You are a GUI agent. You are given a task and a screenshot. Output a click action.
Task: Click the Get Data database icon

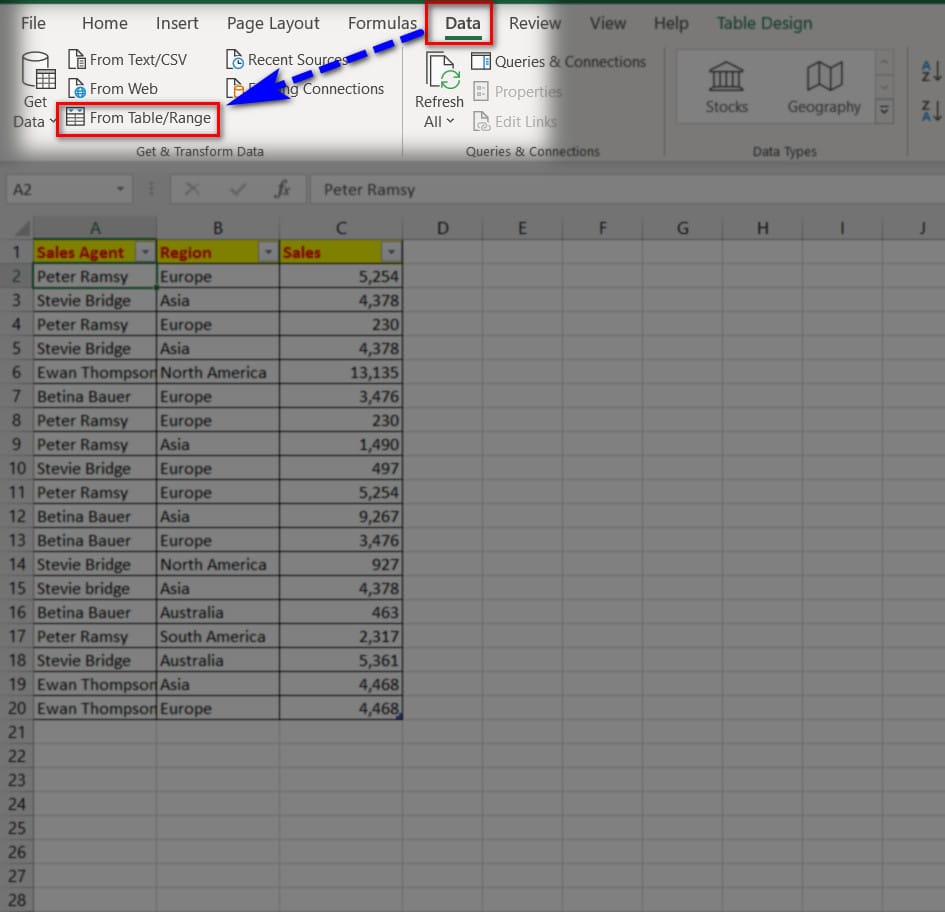coord(36,72)
